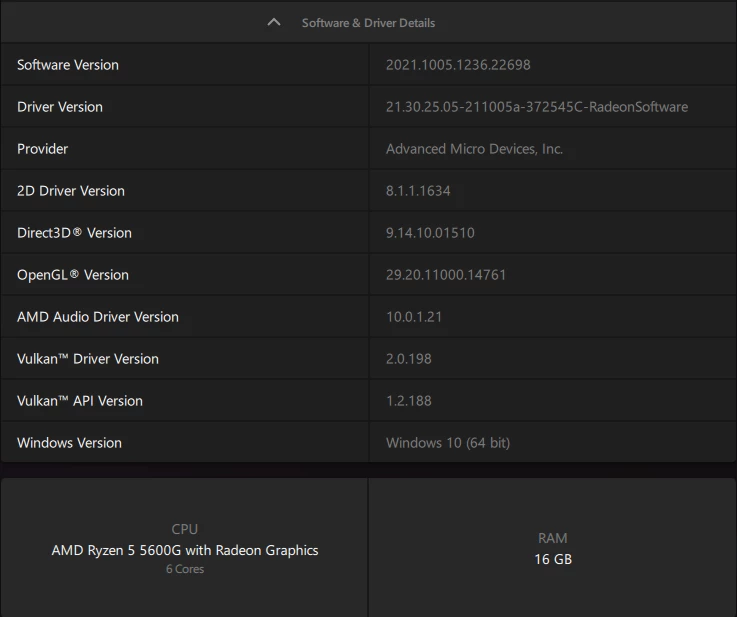The image size is (737, 617).
Task: Click the Software & Driver Details header text
Action: click(x=368, y=23)
